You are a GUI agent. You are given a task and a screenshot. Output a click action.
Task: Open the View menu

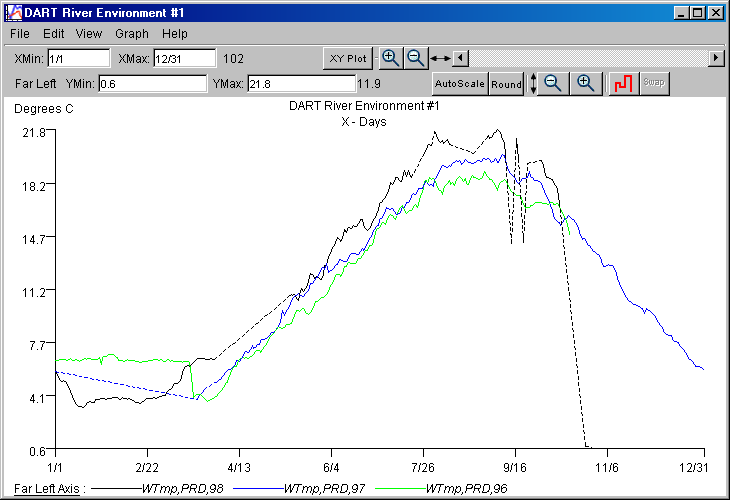pyautogui.click(x=89, y=34)
